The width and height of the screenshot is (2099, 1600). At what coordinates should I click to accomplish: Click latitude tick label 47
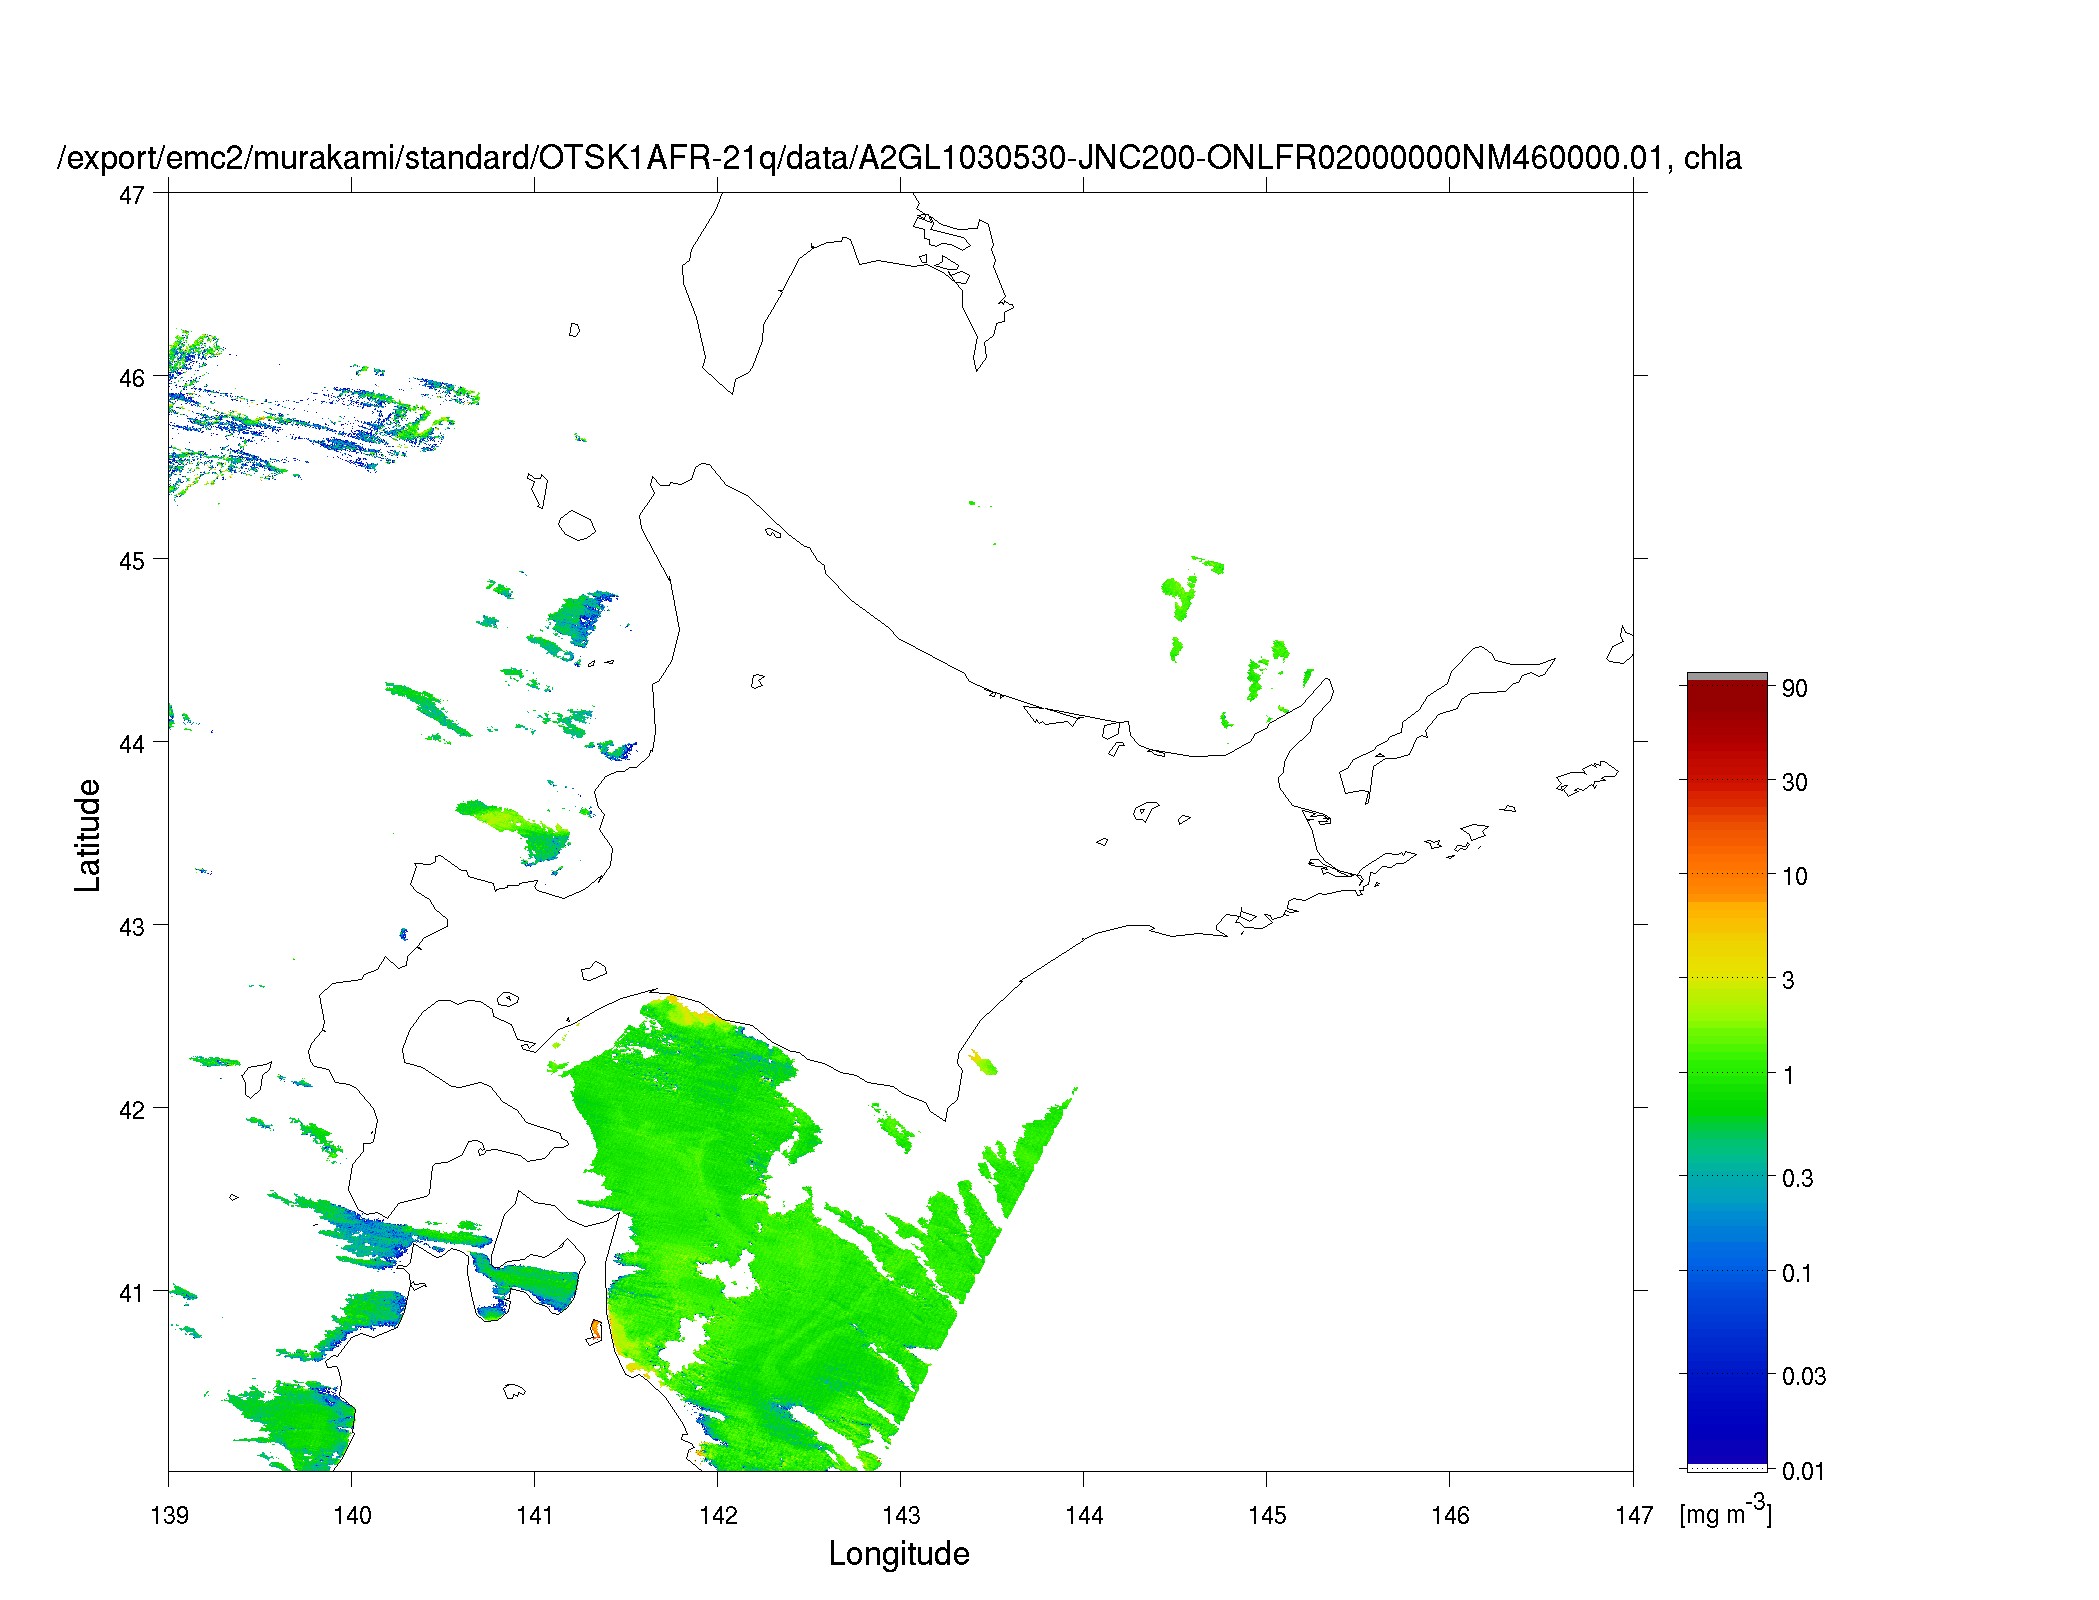[x=131, y=194]
